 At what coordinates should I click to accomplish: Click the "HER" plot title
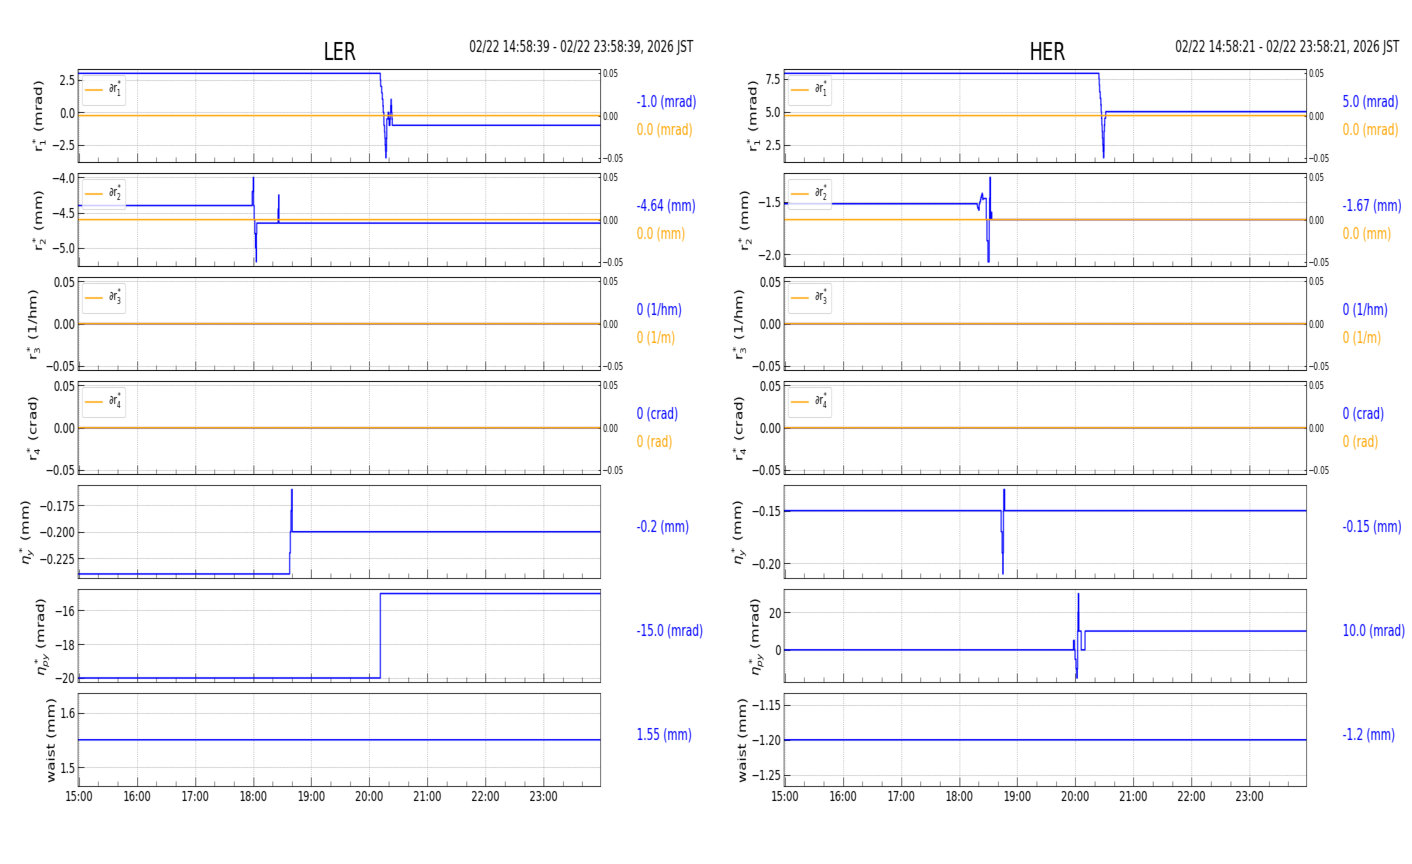tap(1047, 52)
